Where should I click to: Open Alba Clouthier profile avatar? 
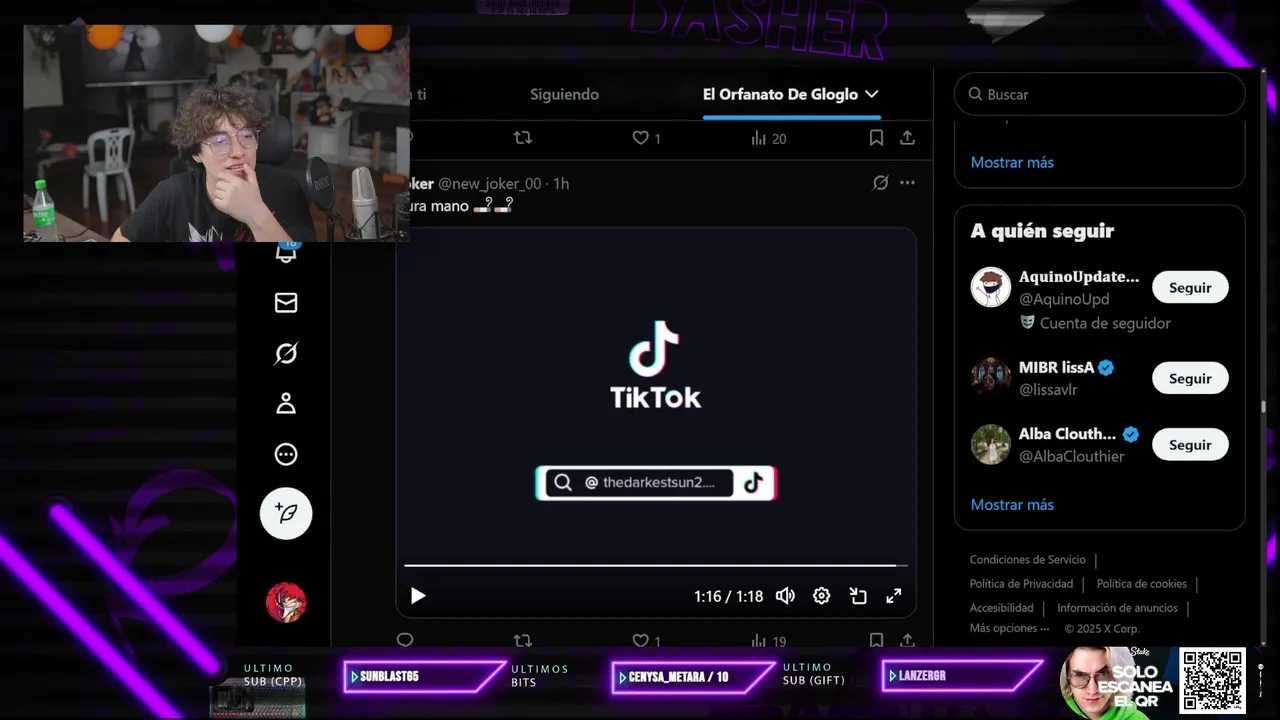click(991, 445)
